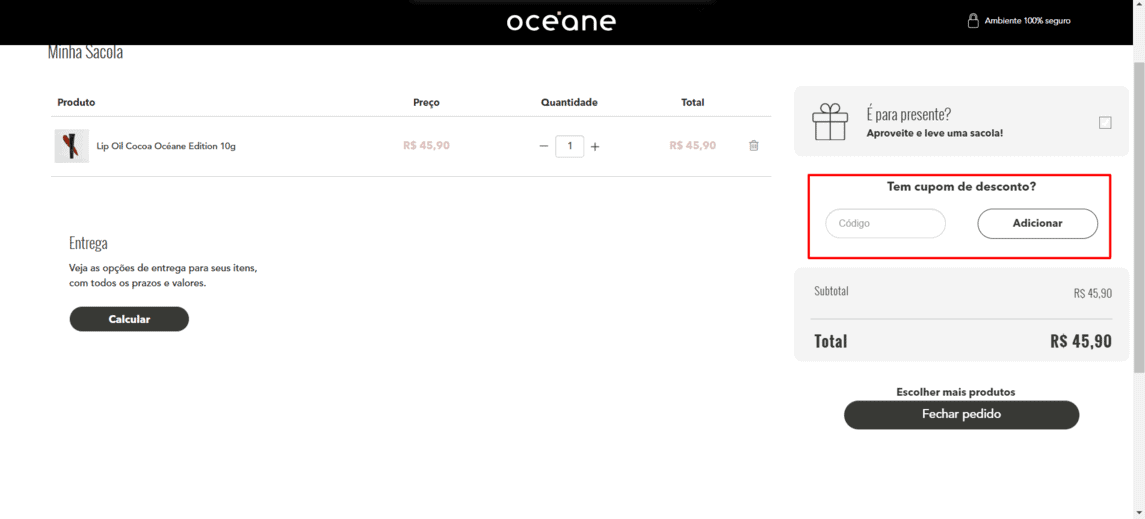Click 'Tem cupom de desconto?' label
Screen dimensions: 1145x519
point(962,187)
